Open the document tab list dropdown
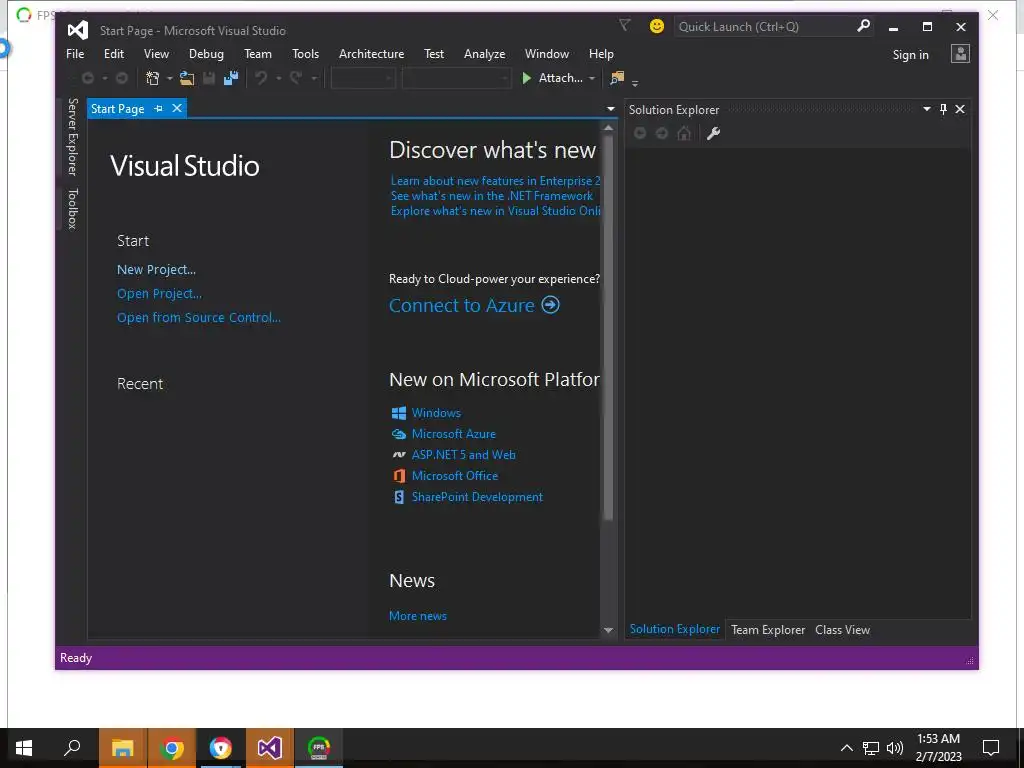Viewport: 1024px width, 768px height. [x=611, y=109]
